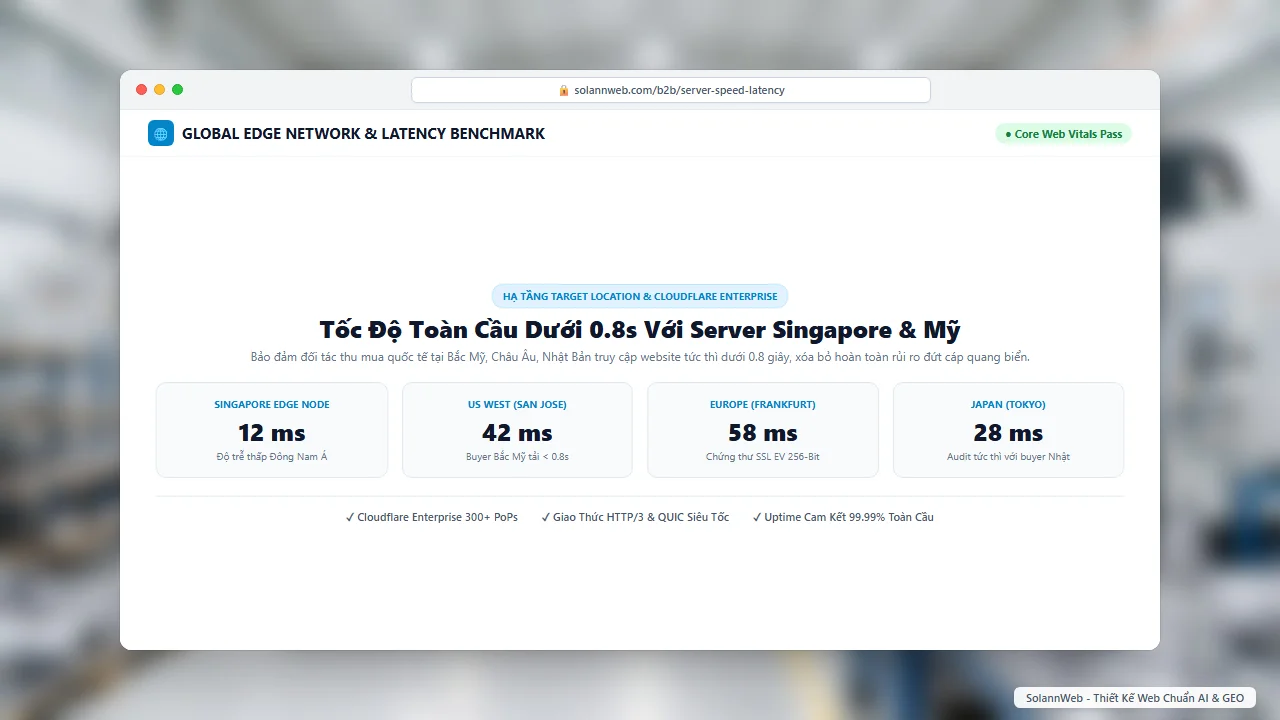Click Cloudflare Enterprise 300+ PoPs text
The width and height of the screenshot is (1280, 720).
coord(432,518)
